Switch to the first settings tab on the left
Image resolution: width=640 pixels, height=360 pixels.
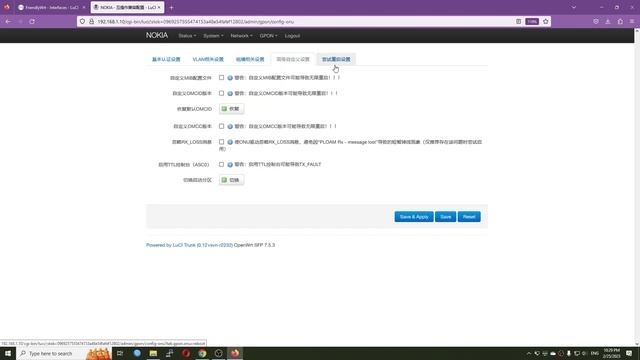166,59
